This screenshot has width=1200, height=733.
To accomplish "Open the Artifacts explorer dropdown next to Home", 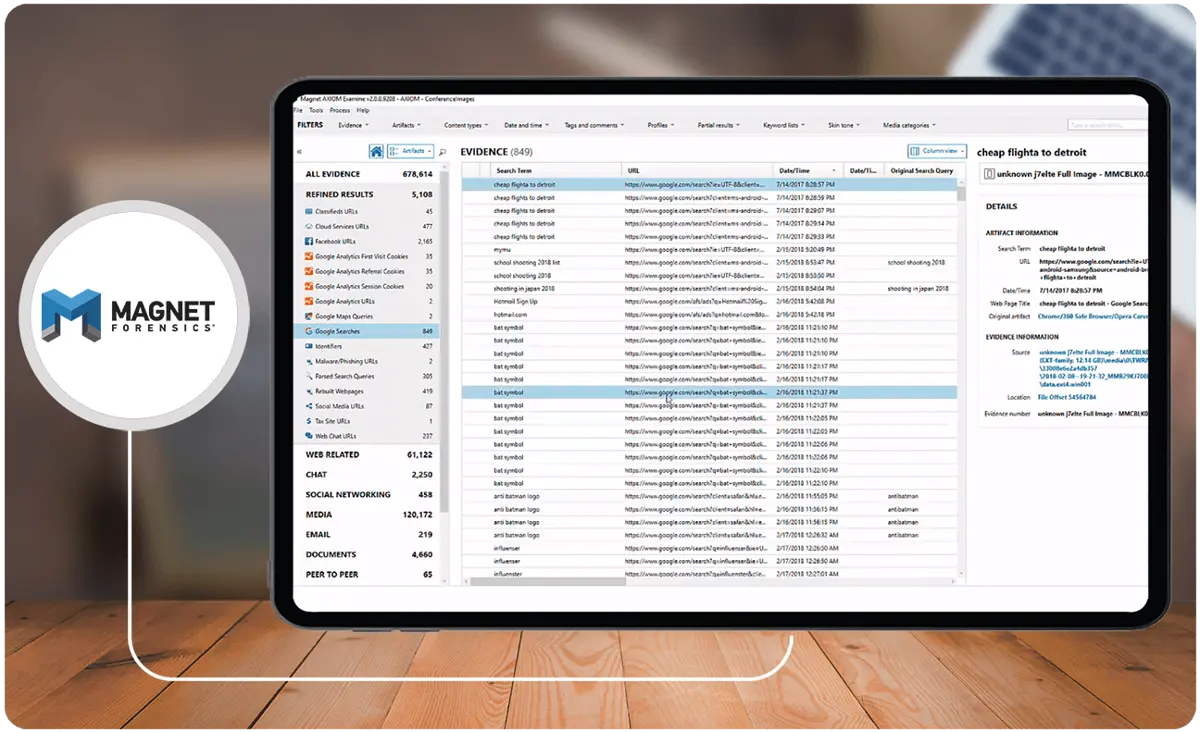I will click(x=410, y=152).
